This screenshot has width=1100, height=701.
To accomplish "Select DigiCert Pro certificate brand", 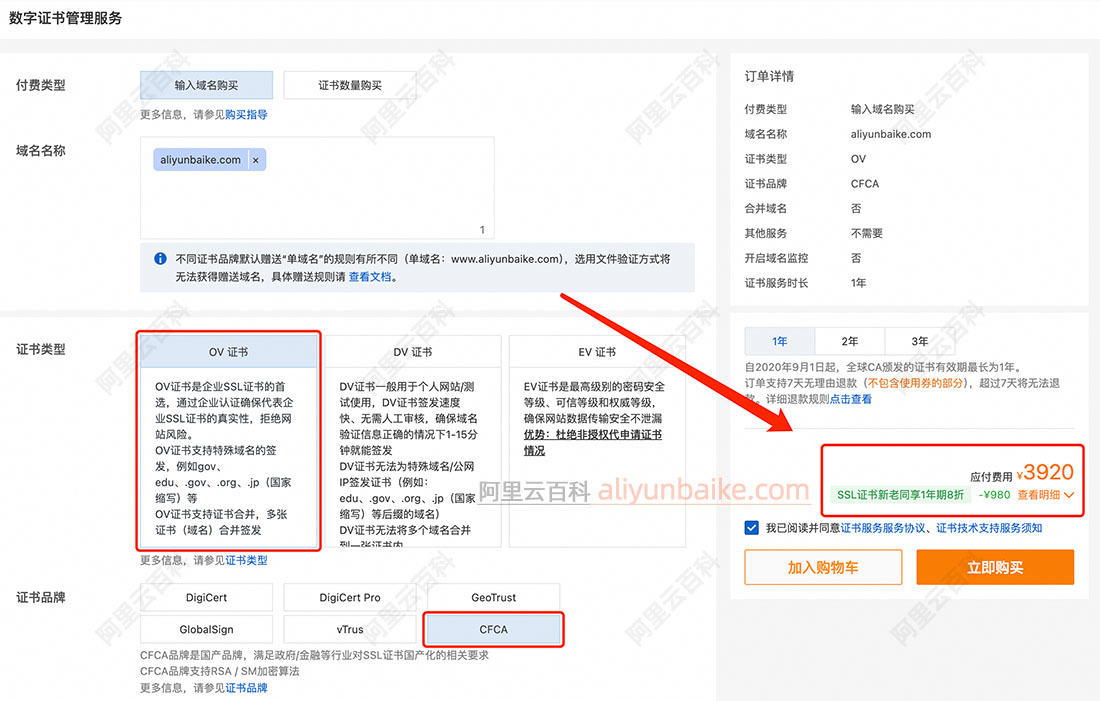I will click(350, 597).
